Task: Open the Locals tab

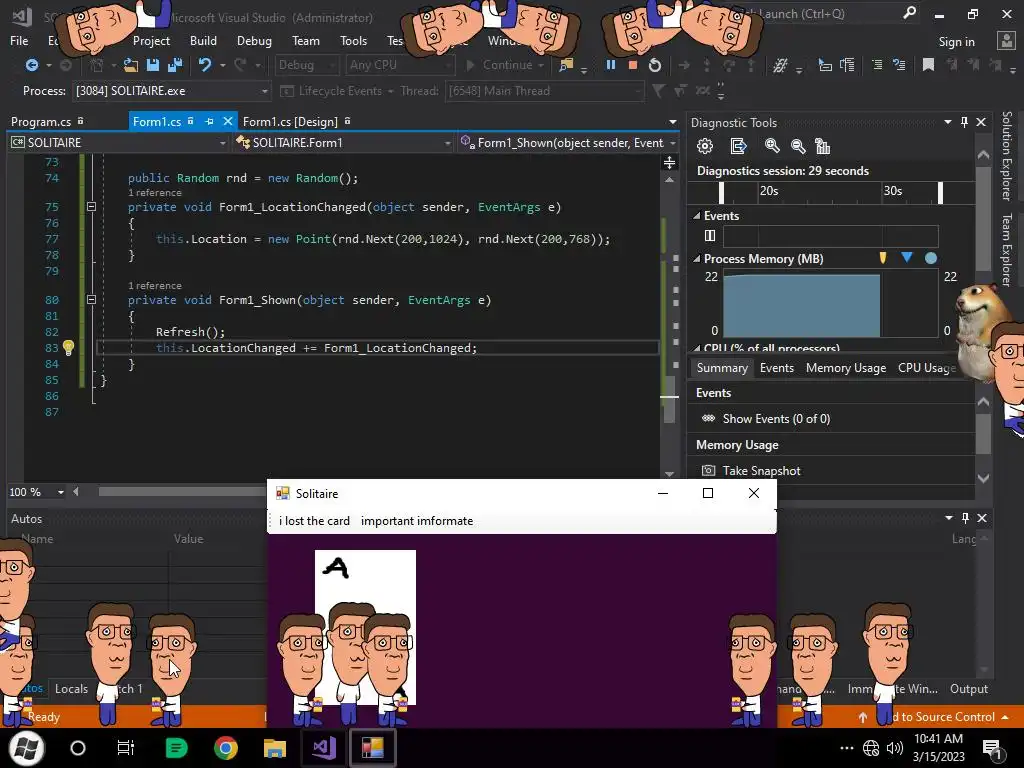Action: click(71, 688)
